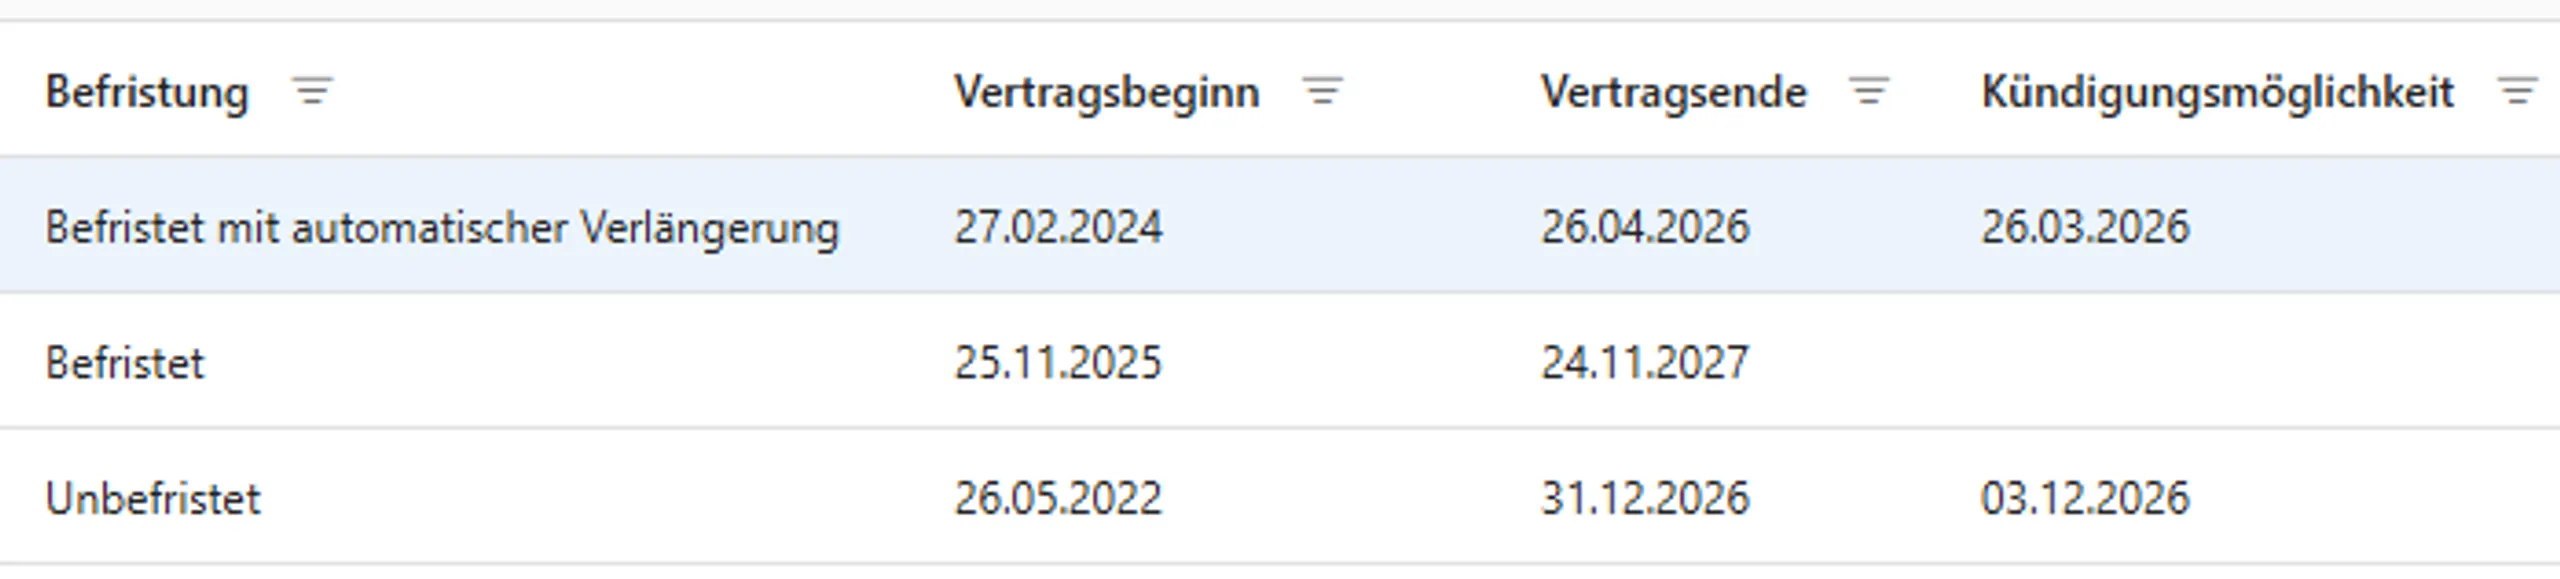Sort table by the Vertragsbeginn column header
This screenshot has height=579, width=2560.
pos(1108,92)
